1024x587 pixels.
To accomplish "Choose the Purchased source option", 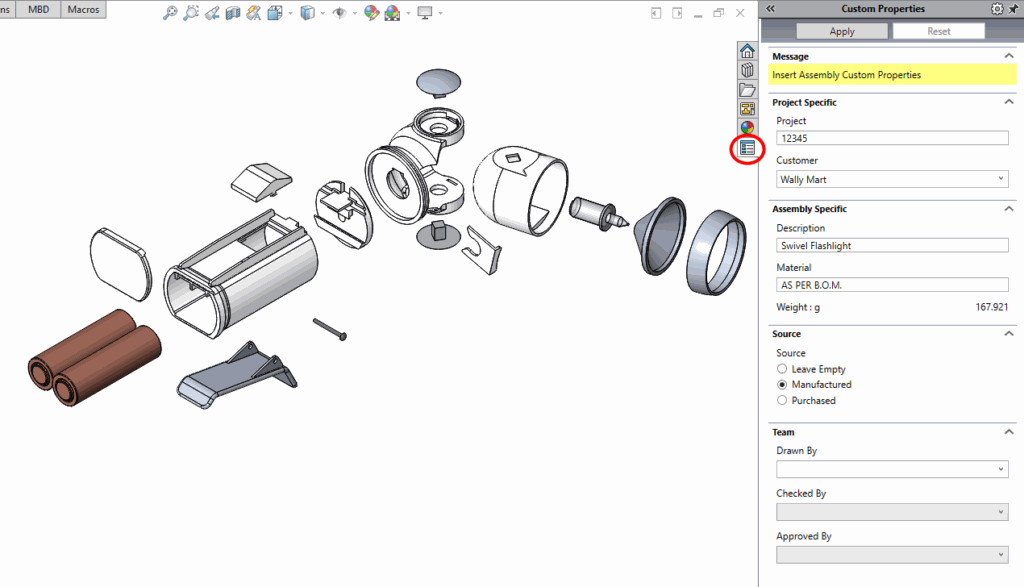I will tap(783, 401).
